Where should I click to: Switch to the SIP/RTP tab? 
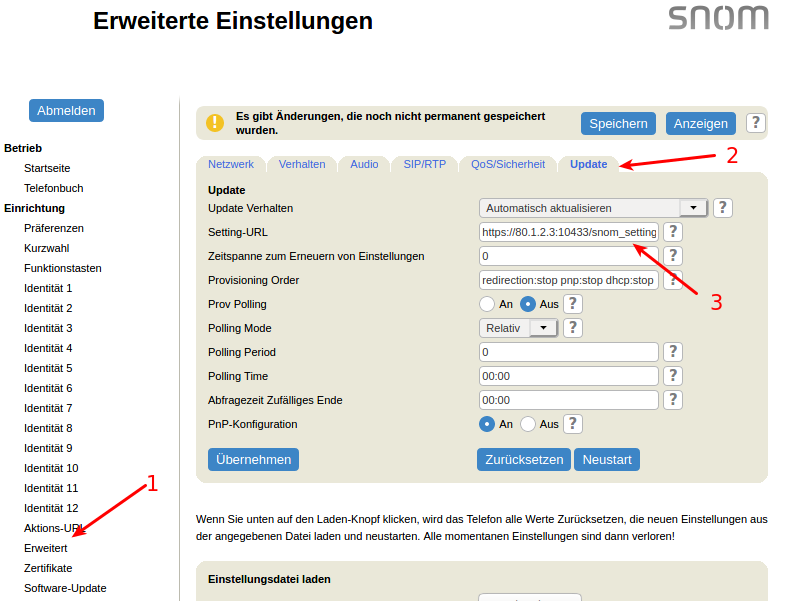pyautogui.click(x=424, y=164)
